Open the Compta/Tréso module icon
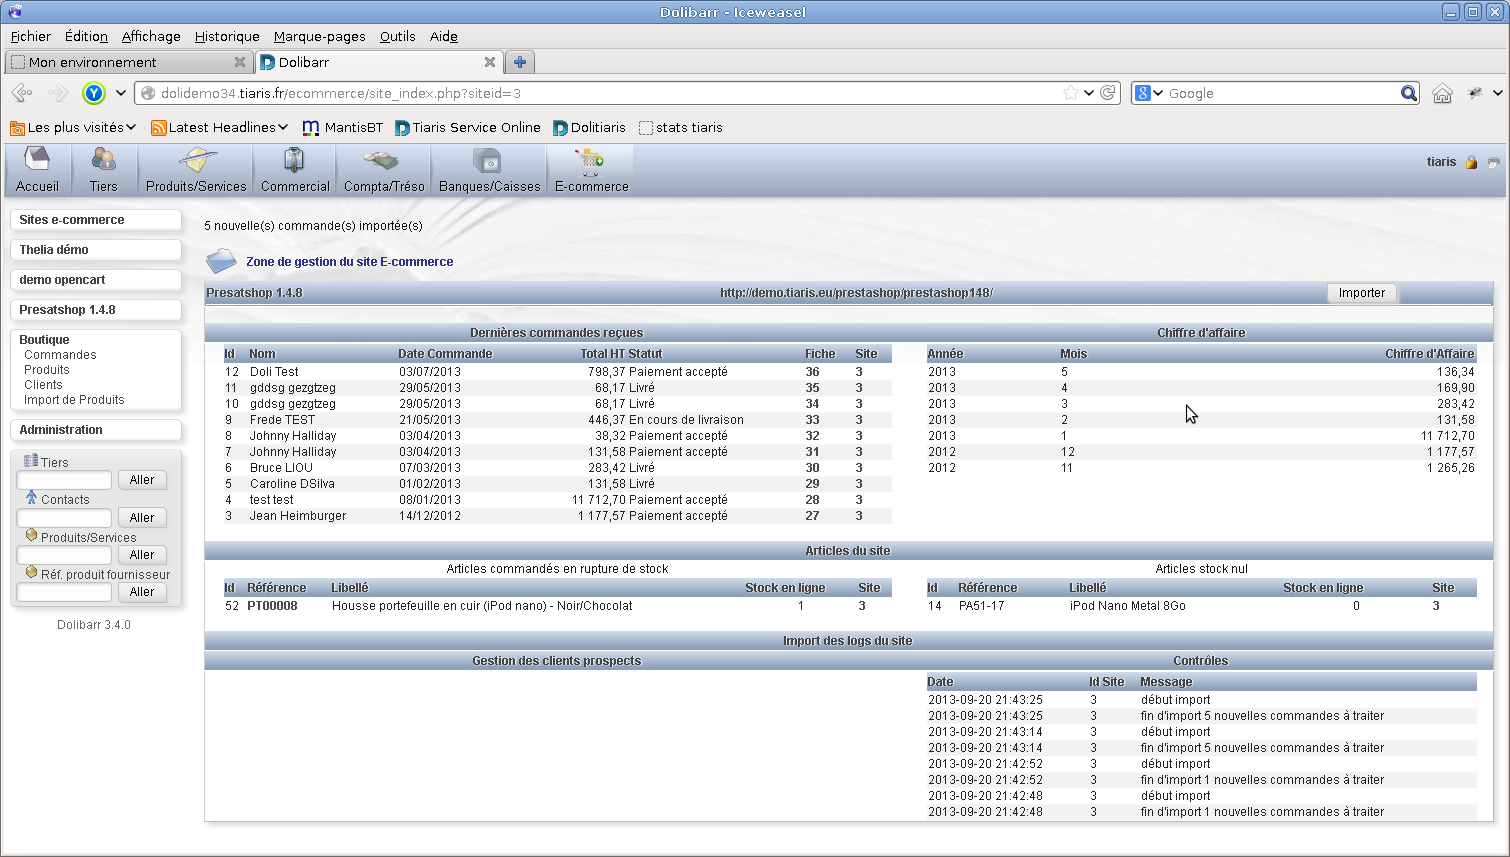Image resolution: width=1510 pixels, height=857 pixels. coord(383,161)
